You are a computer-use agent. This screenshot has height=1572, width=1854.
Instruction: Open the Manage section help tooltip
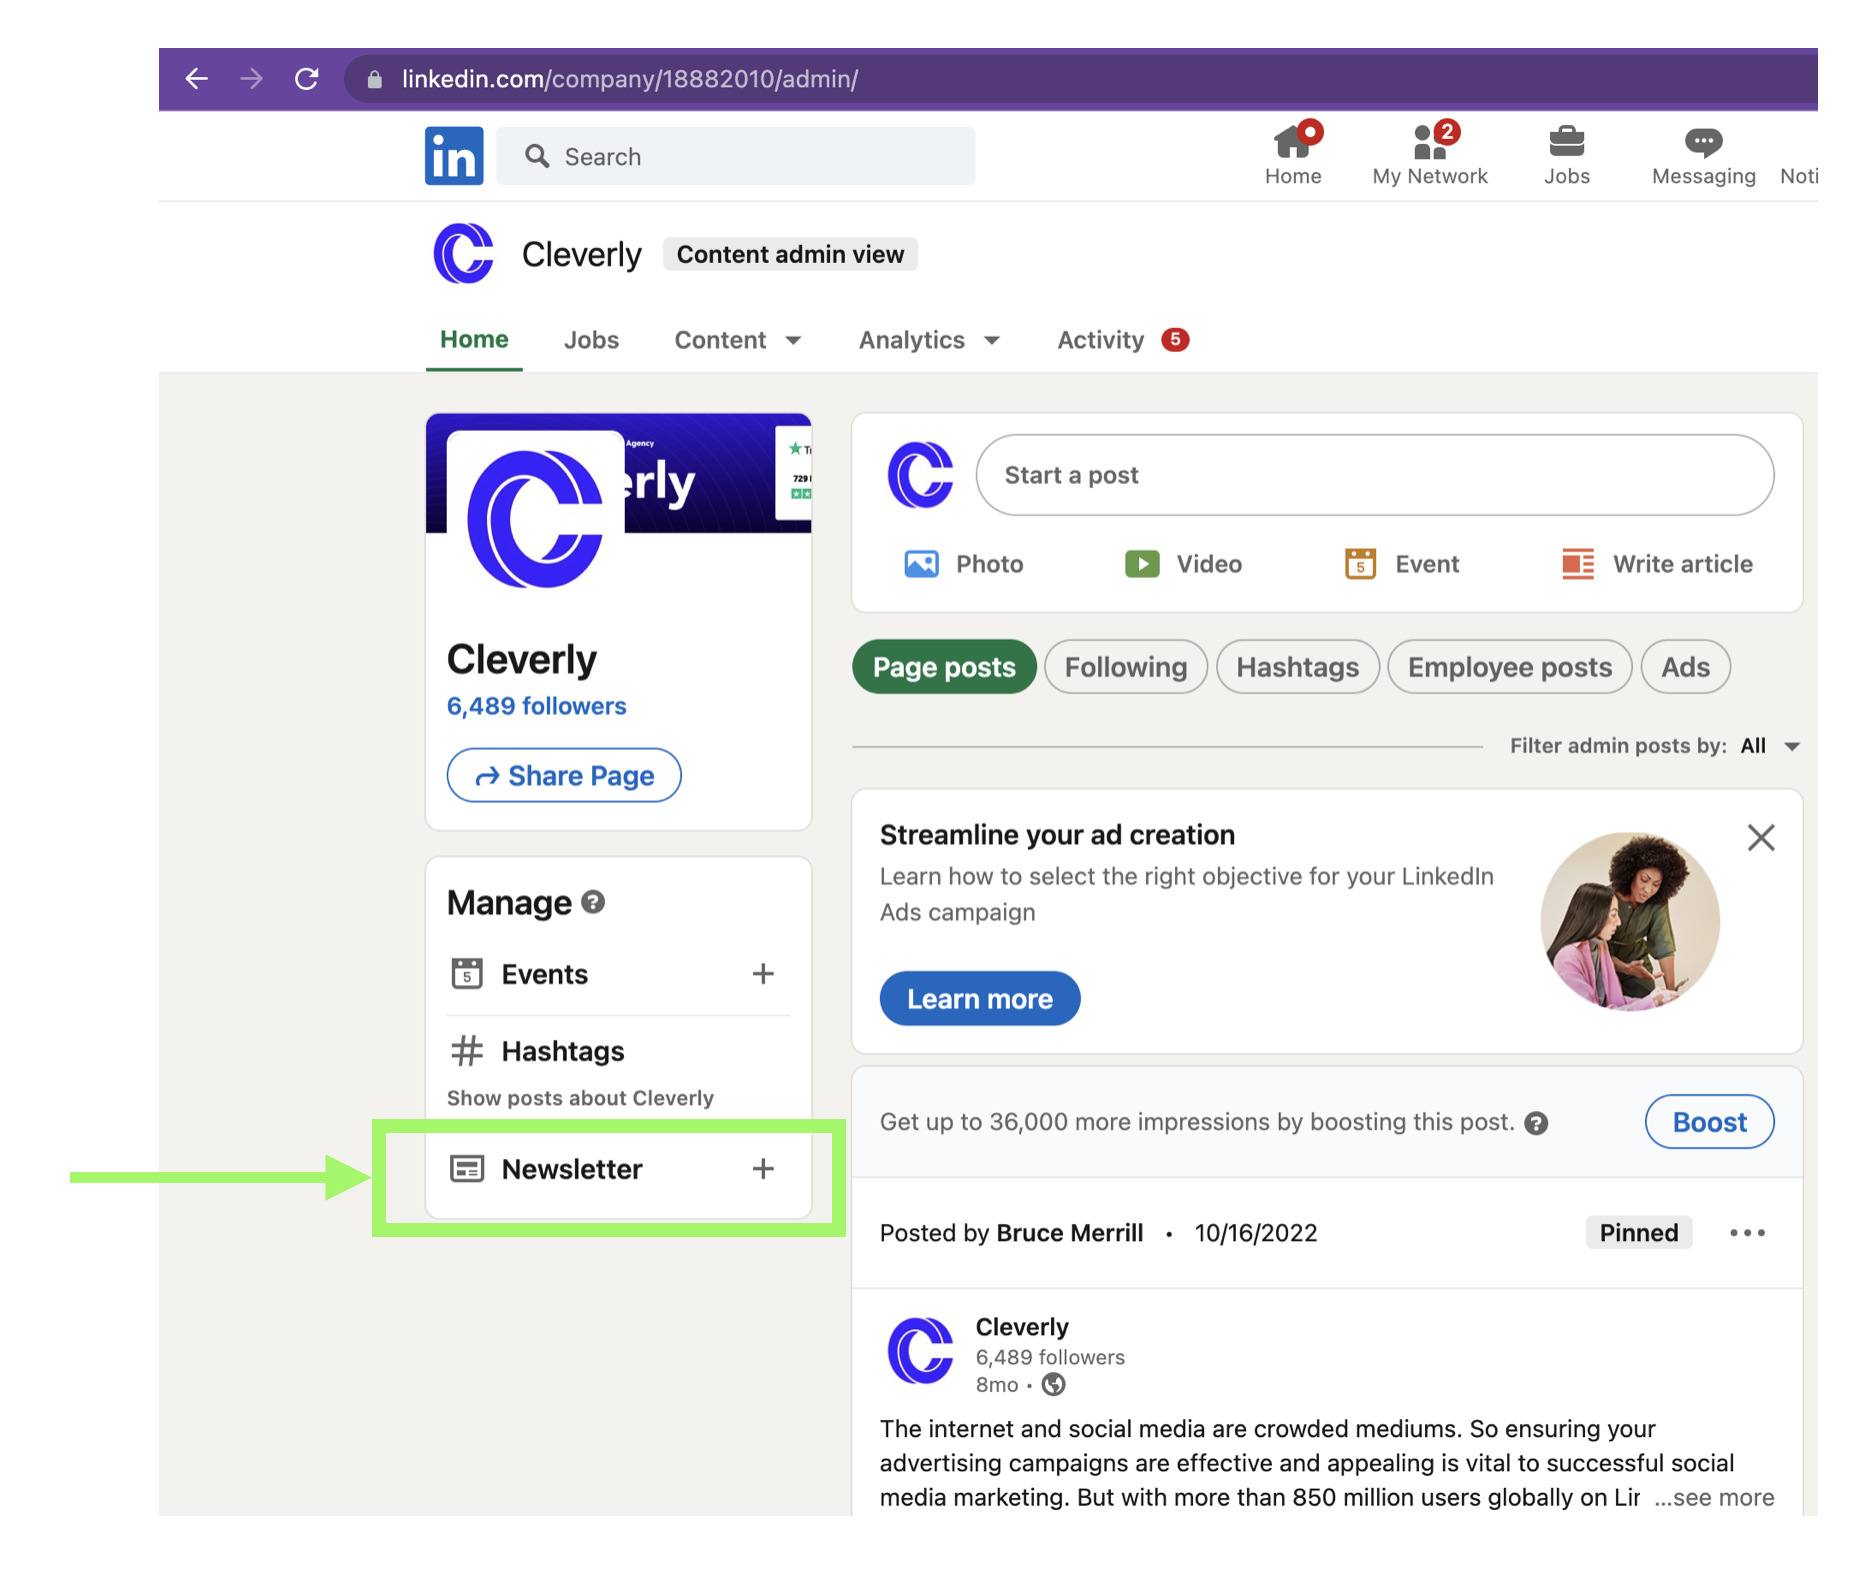[594, 901]
